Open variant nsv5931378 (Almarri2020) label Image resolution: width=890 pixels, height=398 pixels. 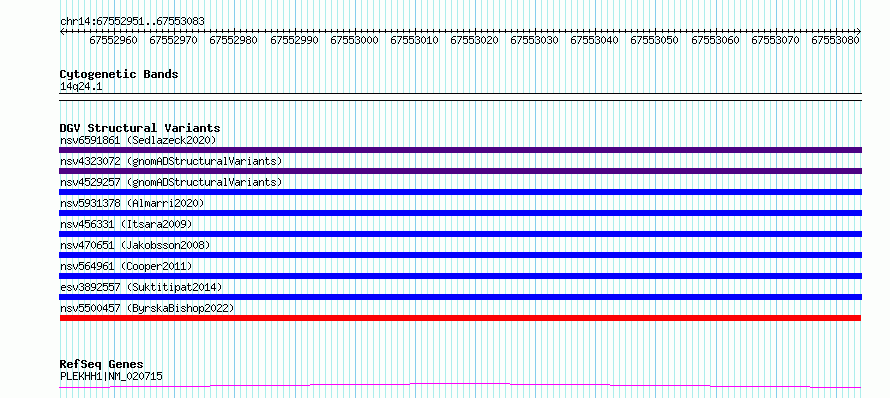tap(132, 203)
